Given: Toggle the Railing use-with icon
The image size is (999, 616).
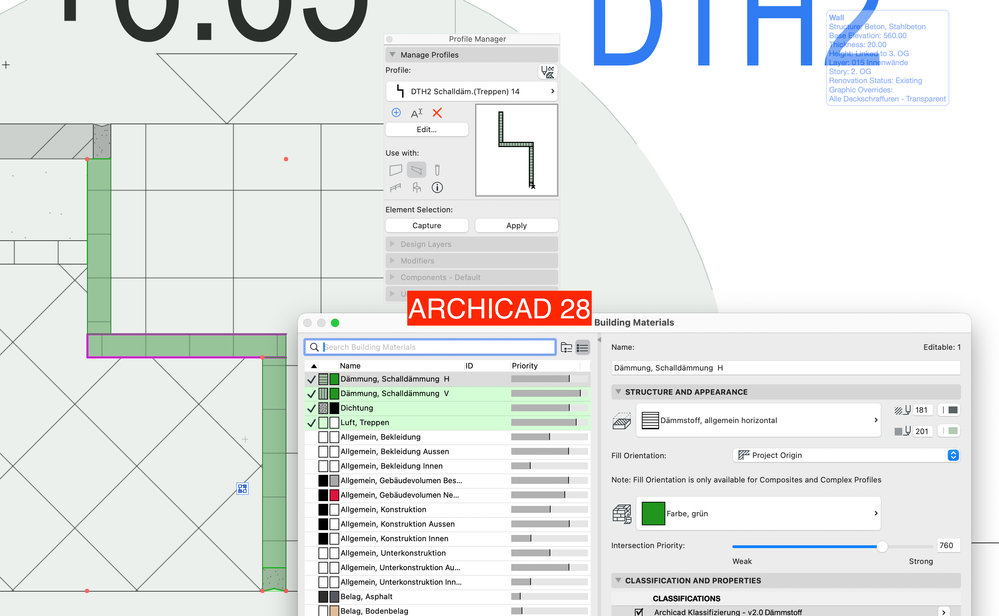Looking at the screenshot, I should tap(396, 187).
